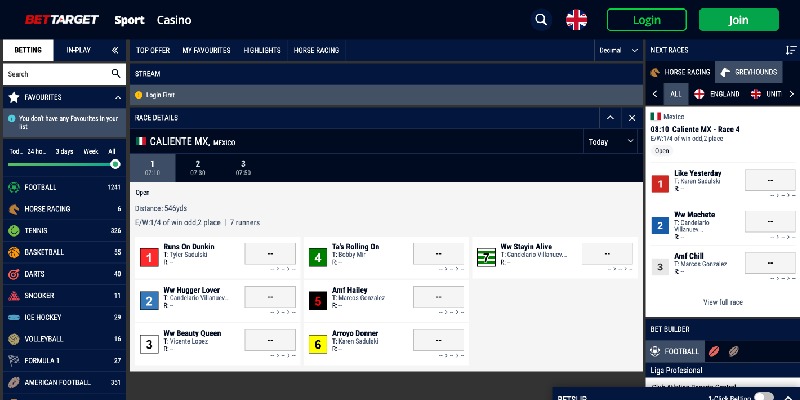Screen dimensions: 800x400
Task: Collapse the Favourites section
Action: (x=118, y=97)
